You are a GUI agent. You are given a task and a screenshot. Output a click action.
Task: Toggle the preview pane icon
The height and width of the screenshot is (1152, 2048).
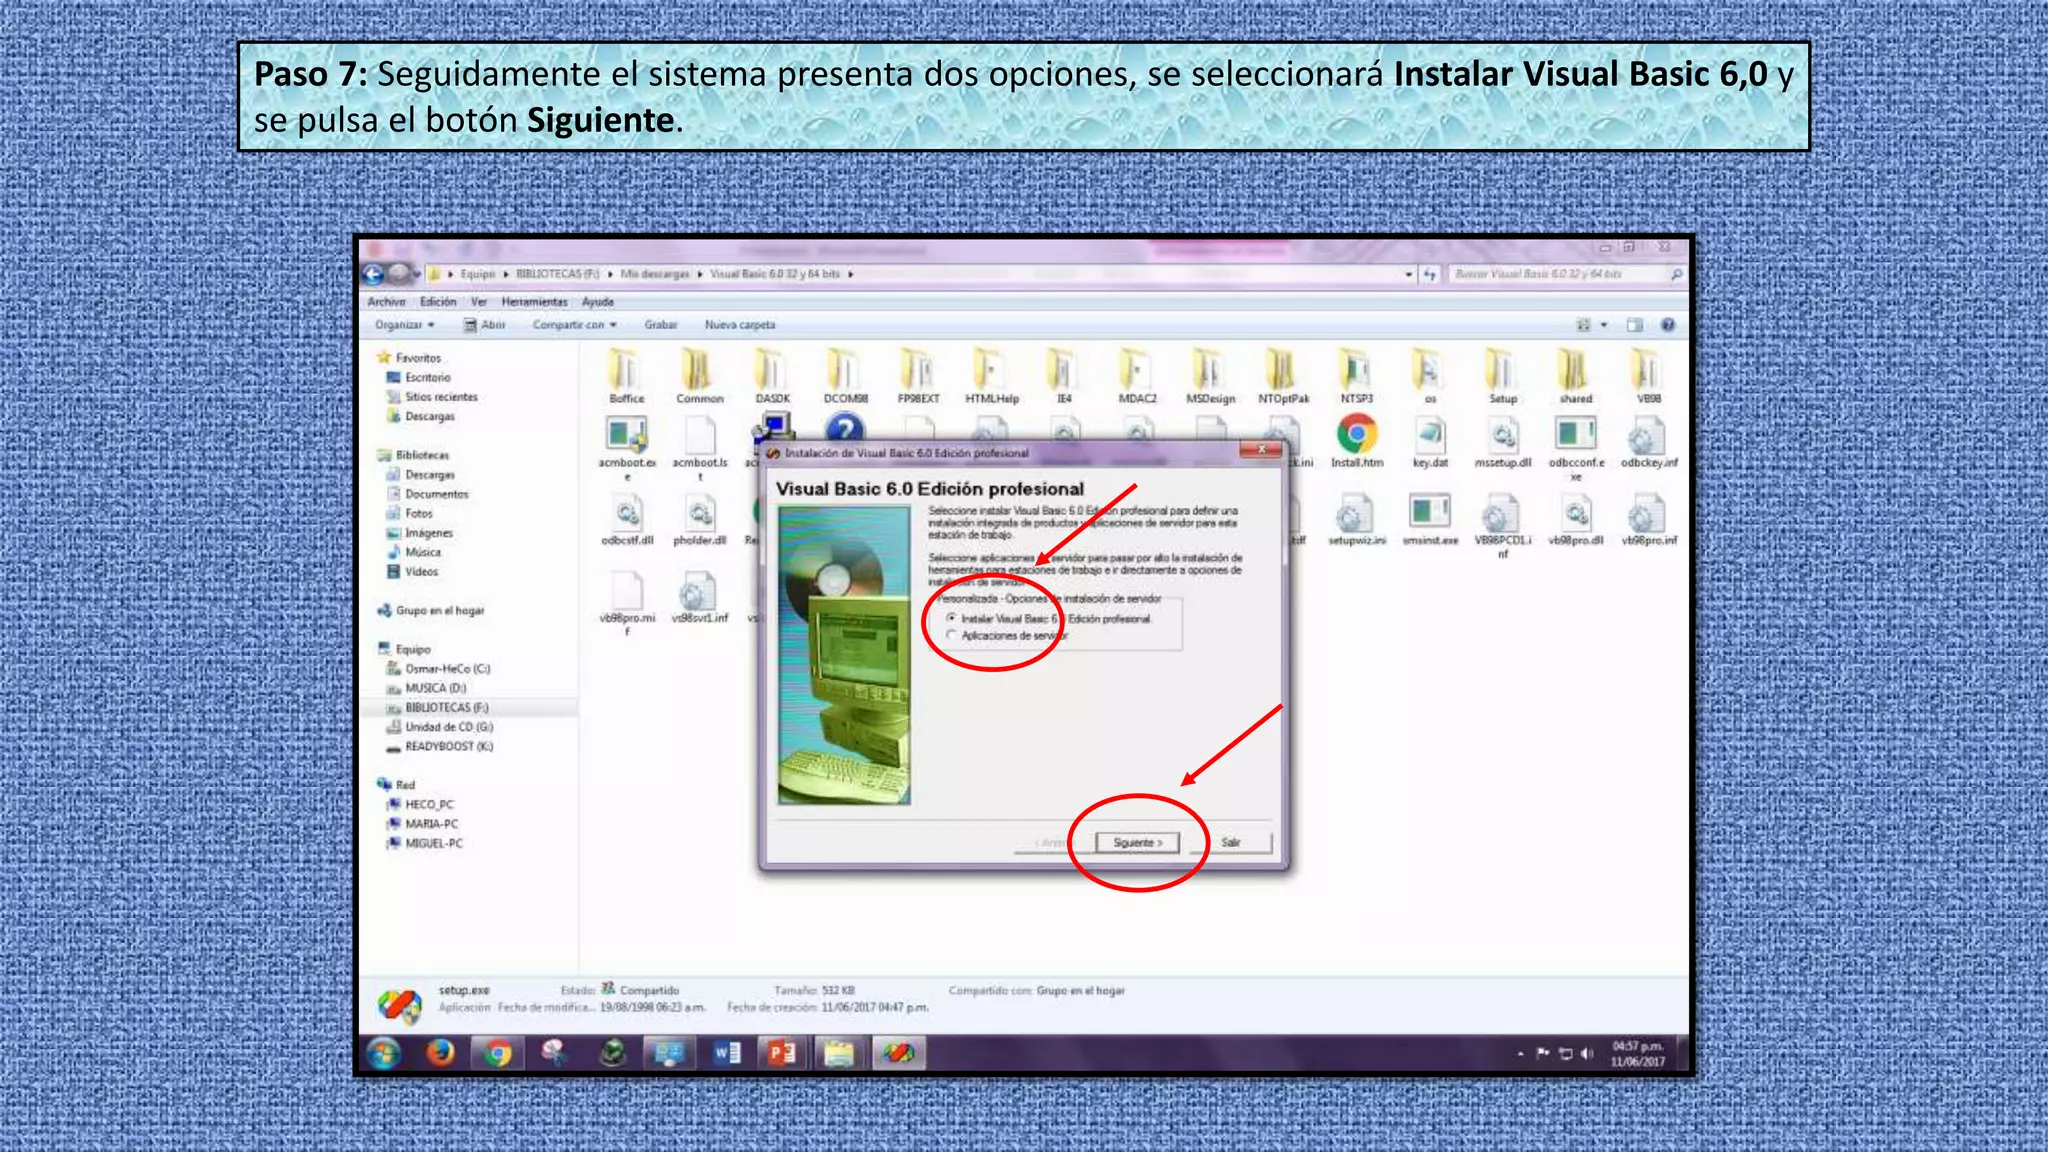(x=1635, y=325)
